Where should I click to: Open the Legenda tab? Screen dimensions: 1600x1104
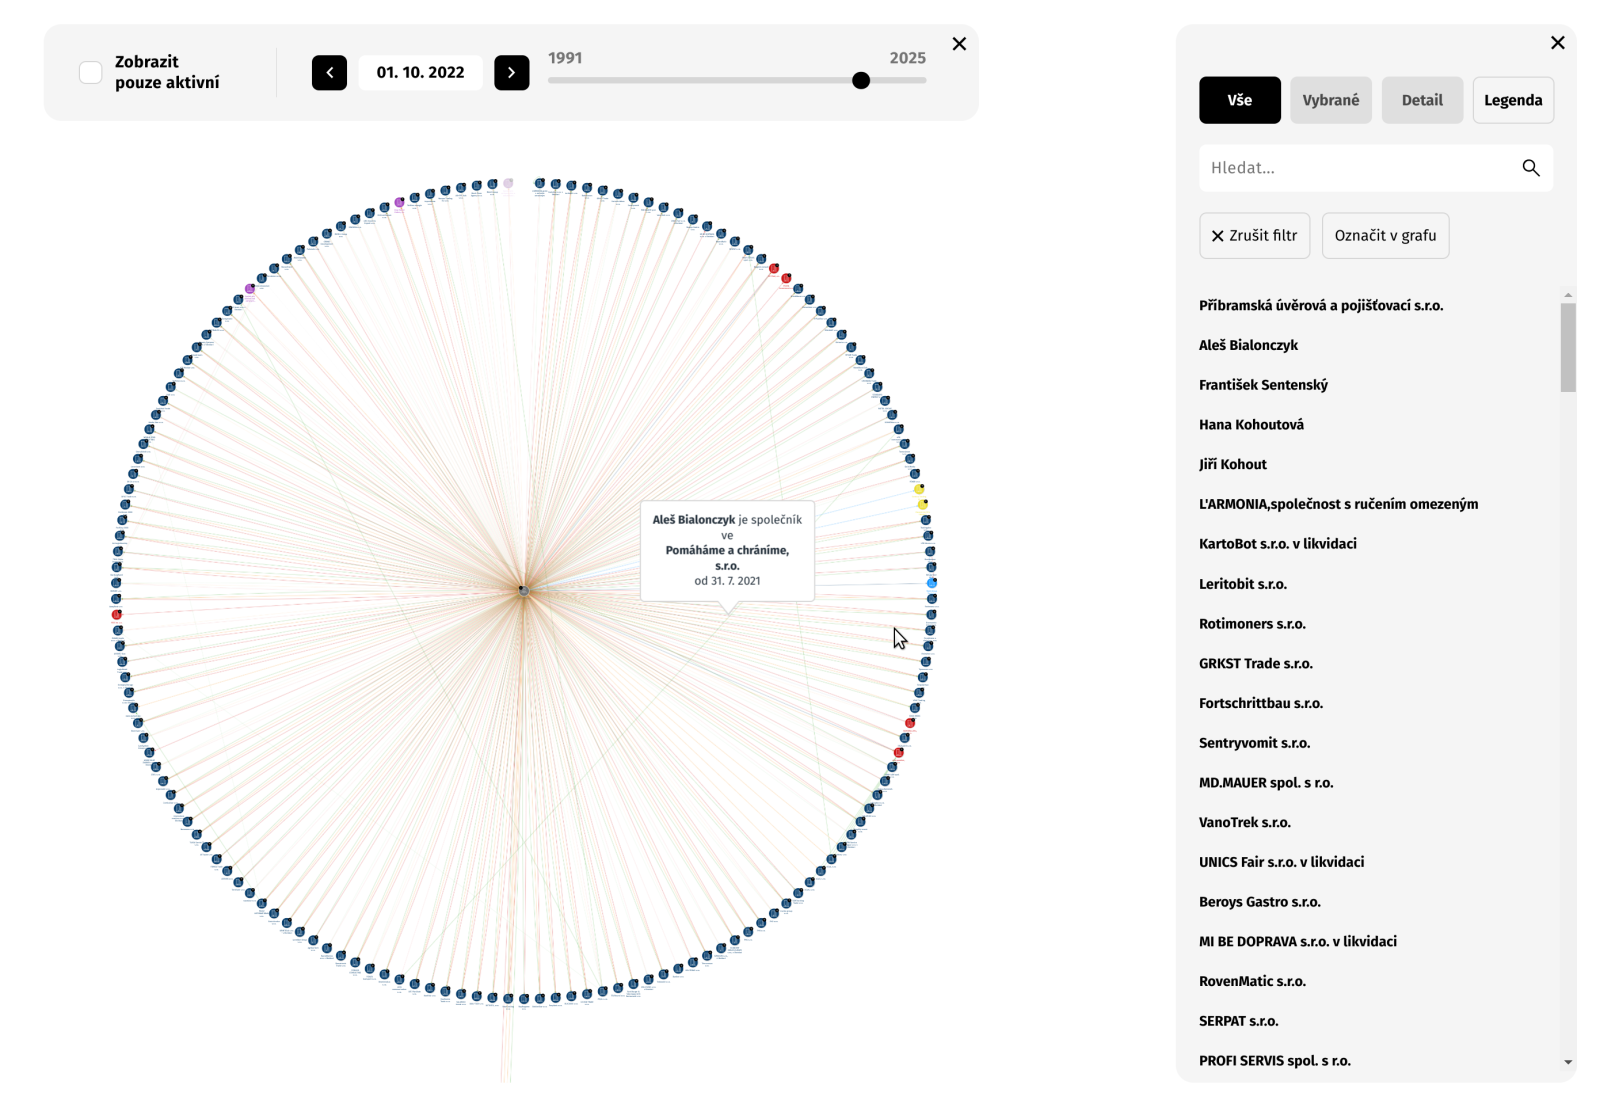[1512, 100]
